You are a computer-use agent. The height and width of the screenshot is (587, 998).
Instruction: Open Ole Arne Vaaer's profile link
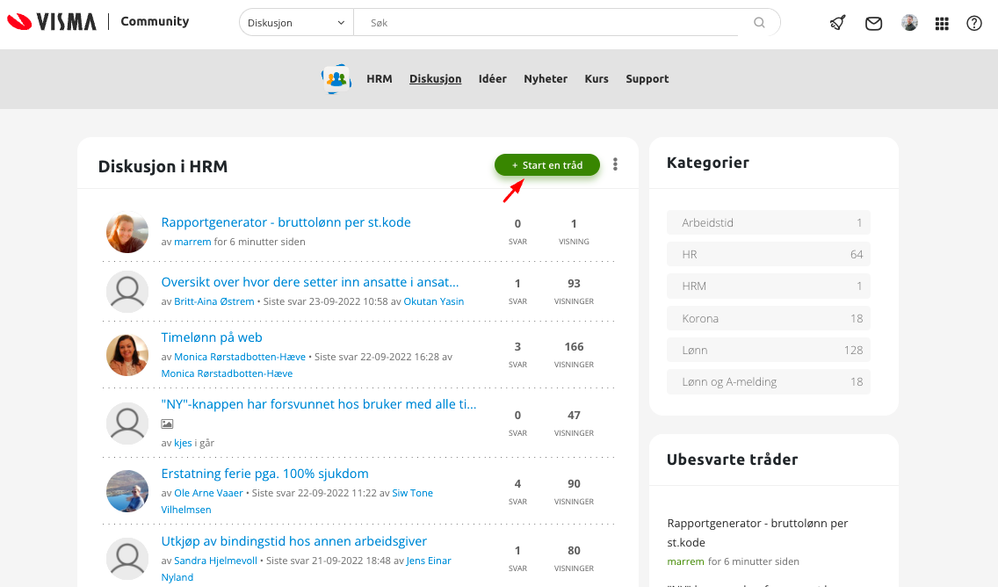(209, 493)
